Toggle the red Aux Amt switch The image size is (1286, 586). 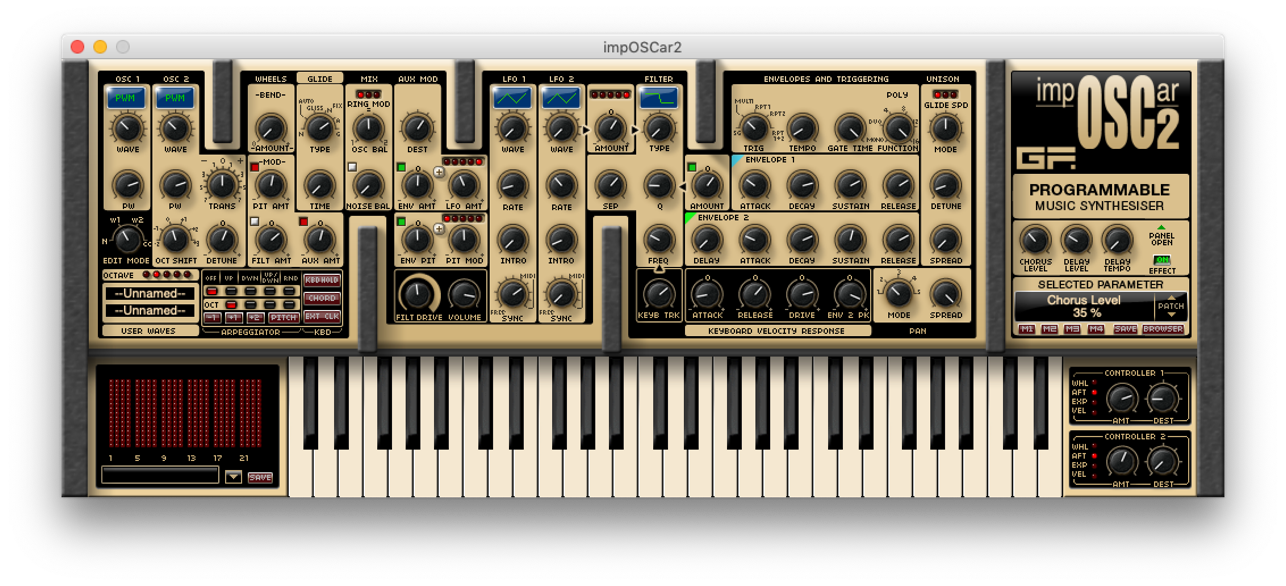[304, 221]
